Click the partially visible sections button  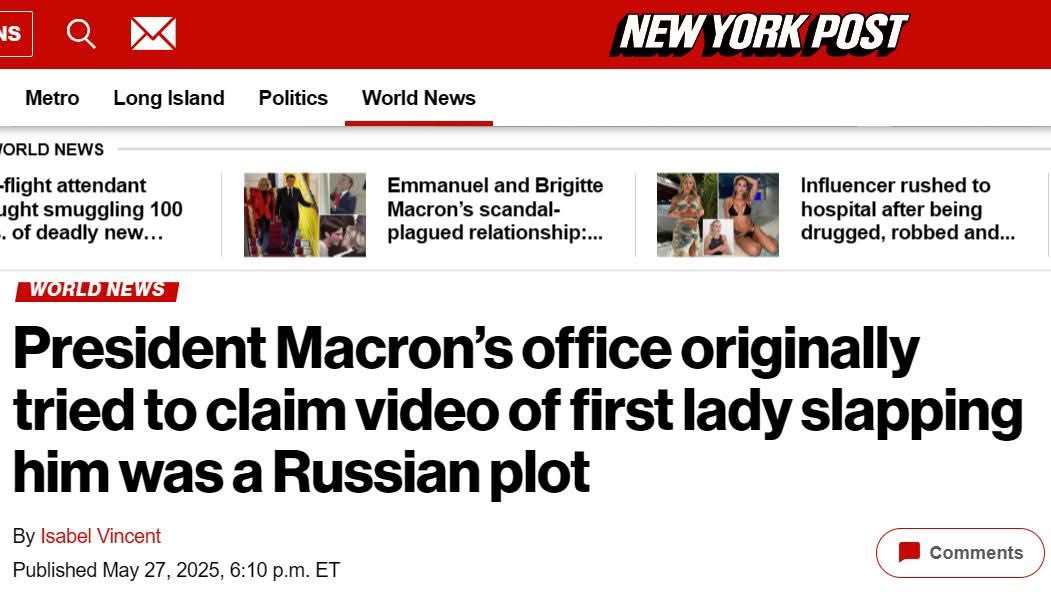(x=15, y=34)
